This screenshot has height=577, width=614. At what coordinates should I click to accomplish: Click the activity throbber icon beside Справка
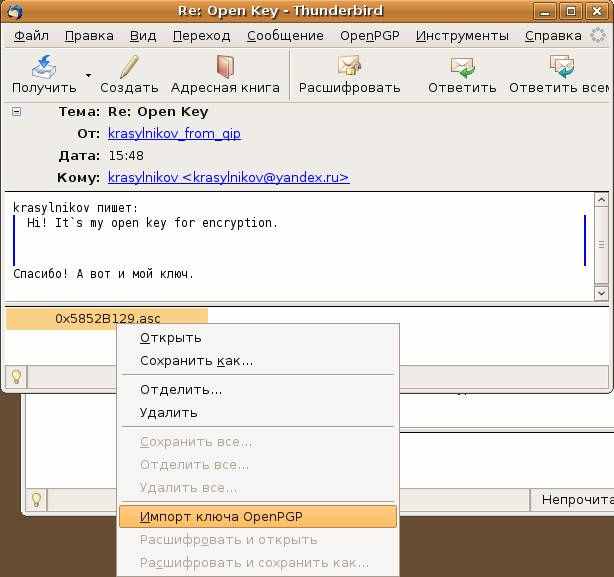click(598, 35)
